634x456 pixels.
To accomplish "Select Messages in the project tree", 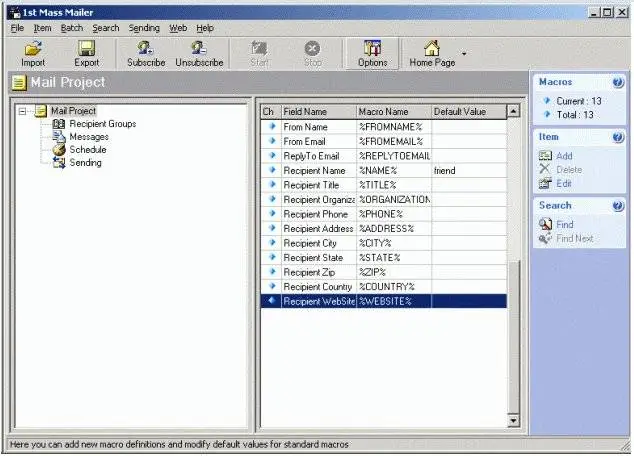I will (89, 137).
